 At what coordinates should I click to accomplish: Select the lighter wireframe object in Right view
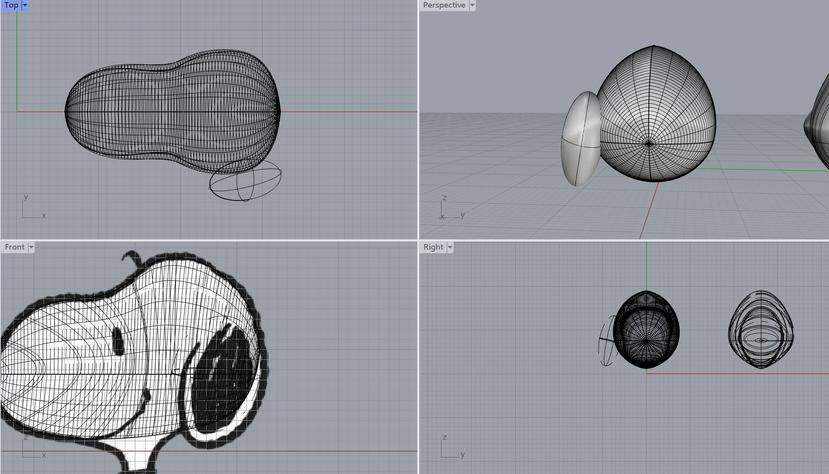[x=761, y=329]
